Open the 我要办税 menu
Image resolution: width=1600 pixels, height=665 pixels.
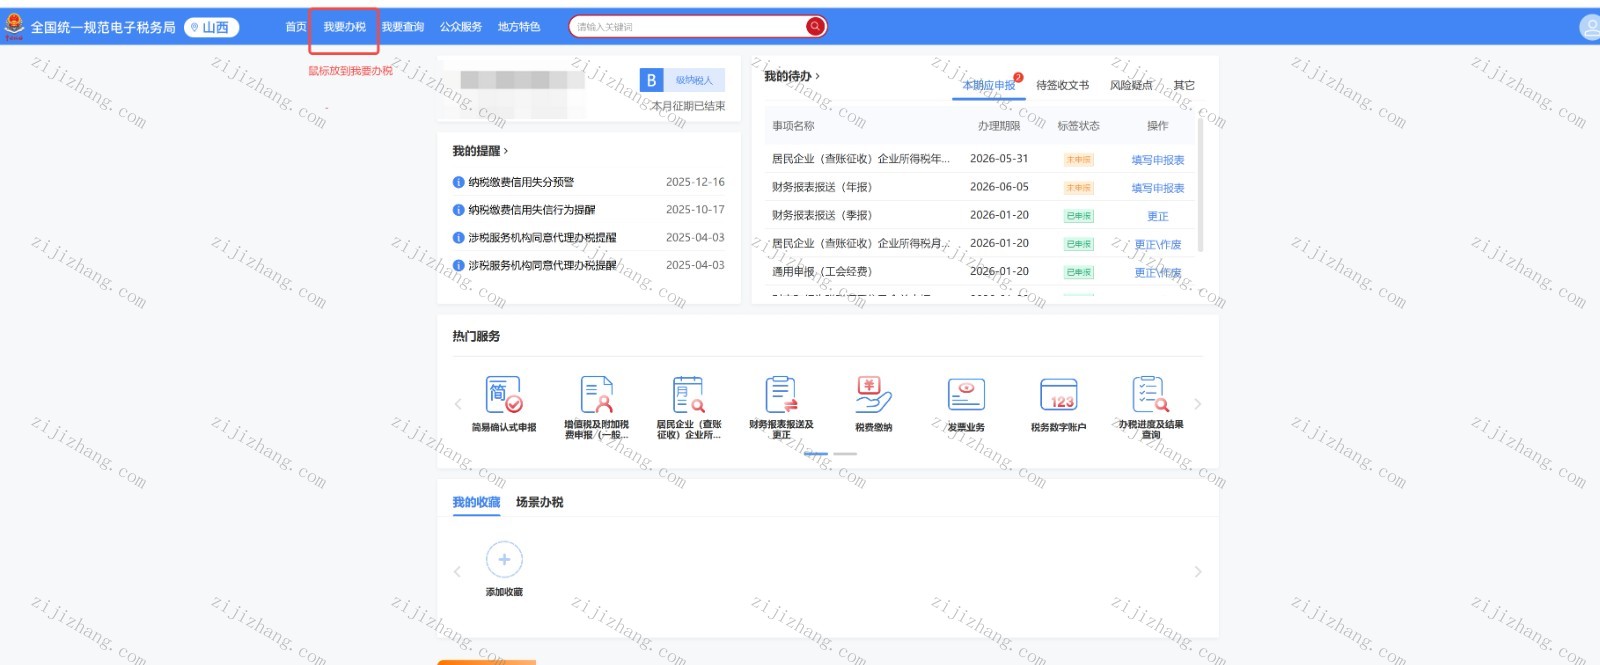(x=344, y=27)
